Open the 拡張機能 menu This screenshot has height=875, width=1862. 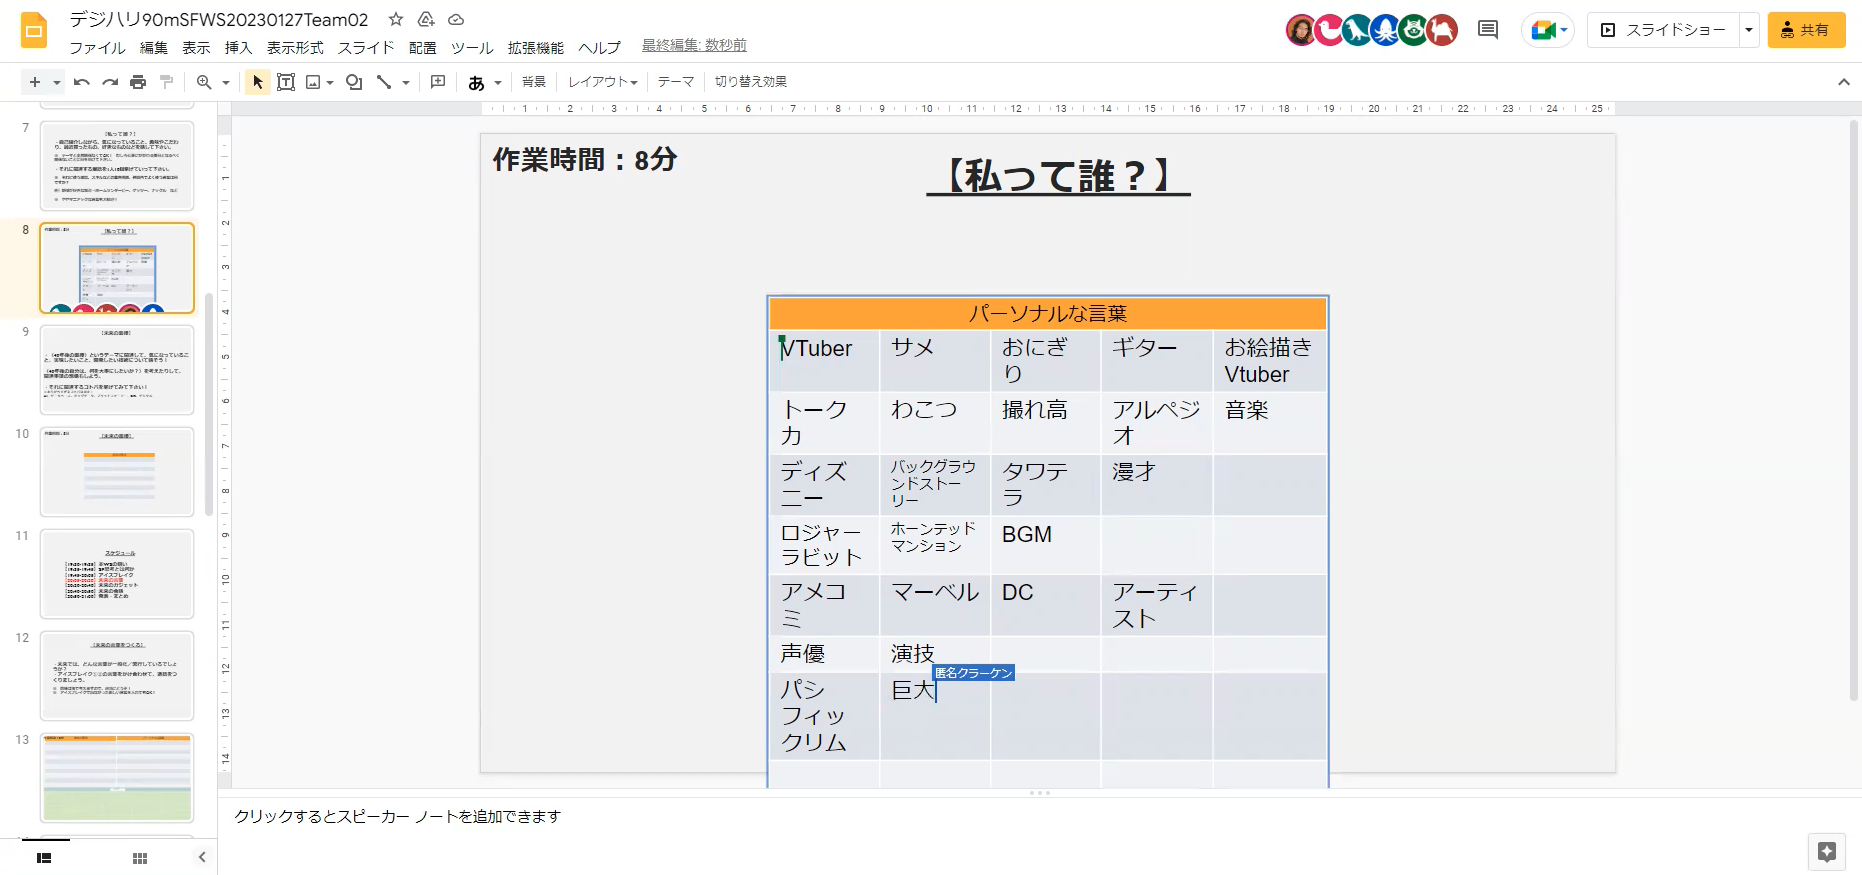[536, 47]
